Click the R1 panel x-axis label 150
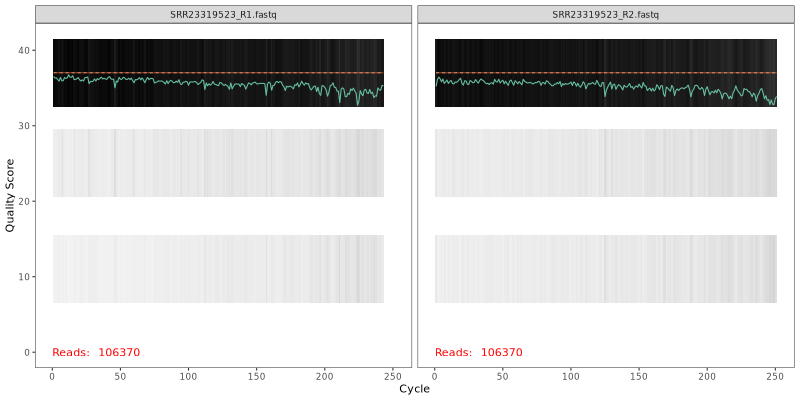The image size is (800, 400). coord(257,376)
